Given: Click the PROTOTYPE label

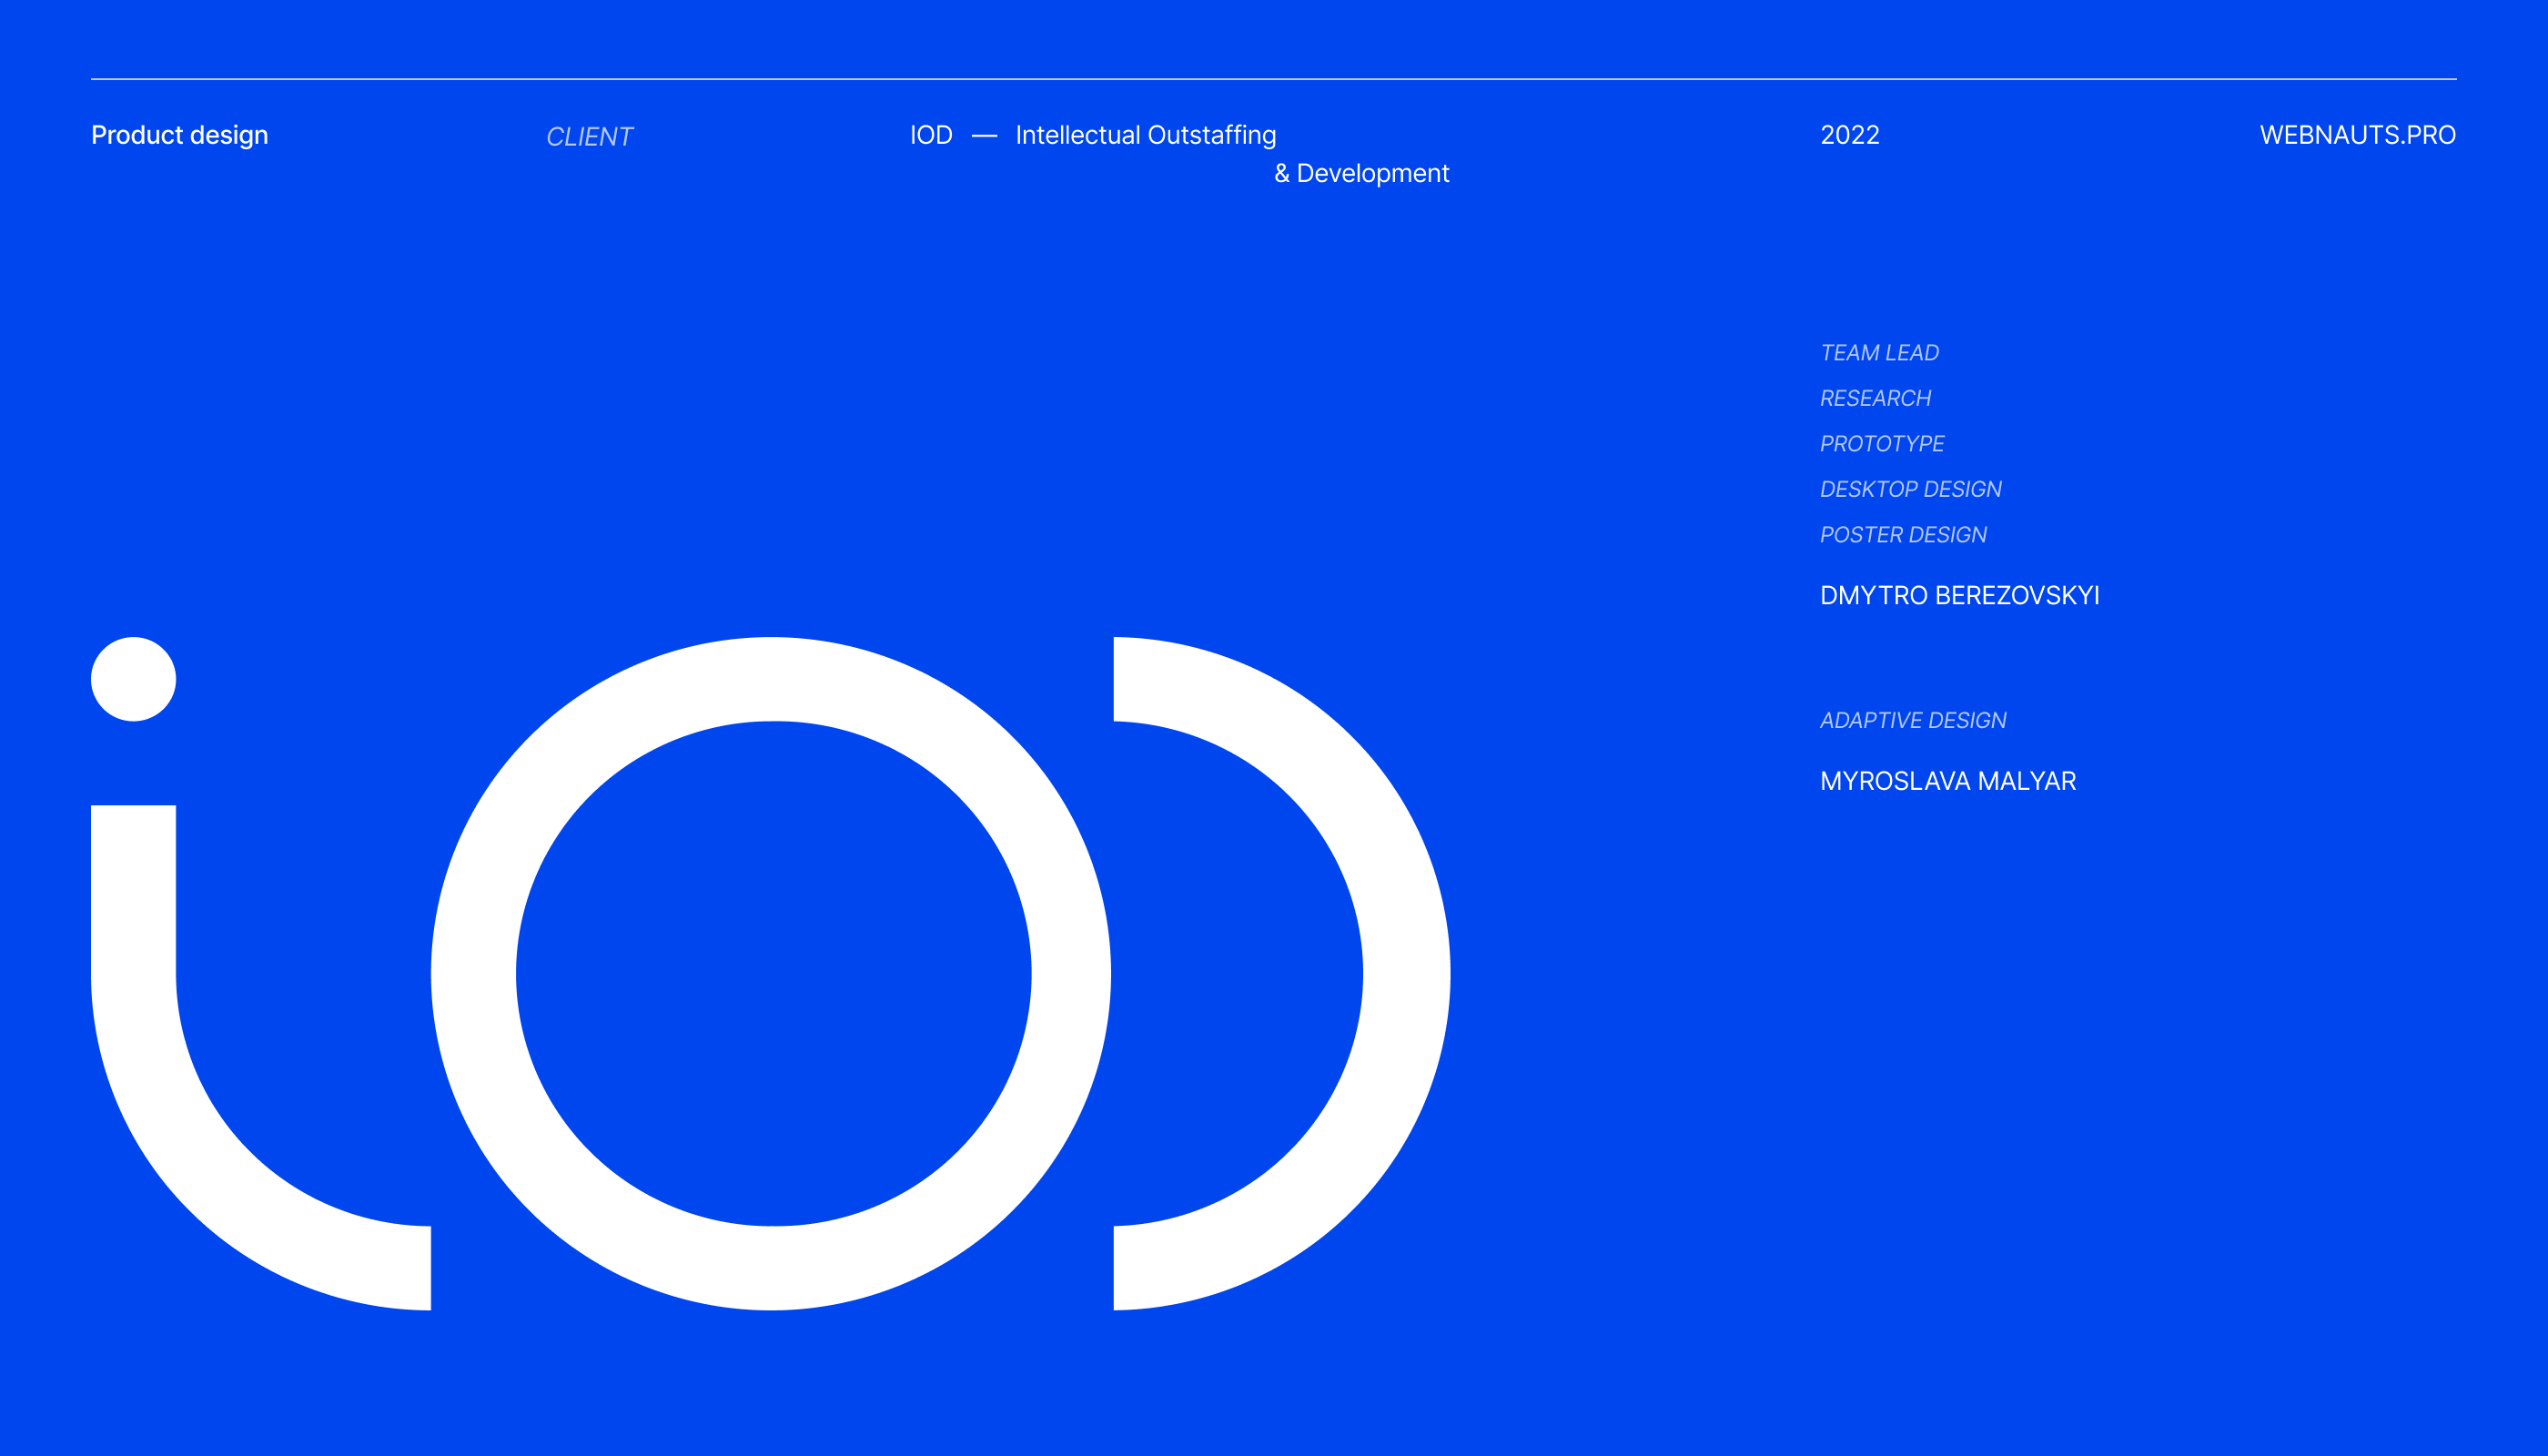Looking at the screenshot, I should coord(1881,444).
